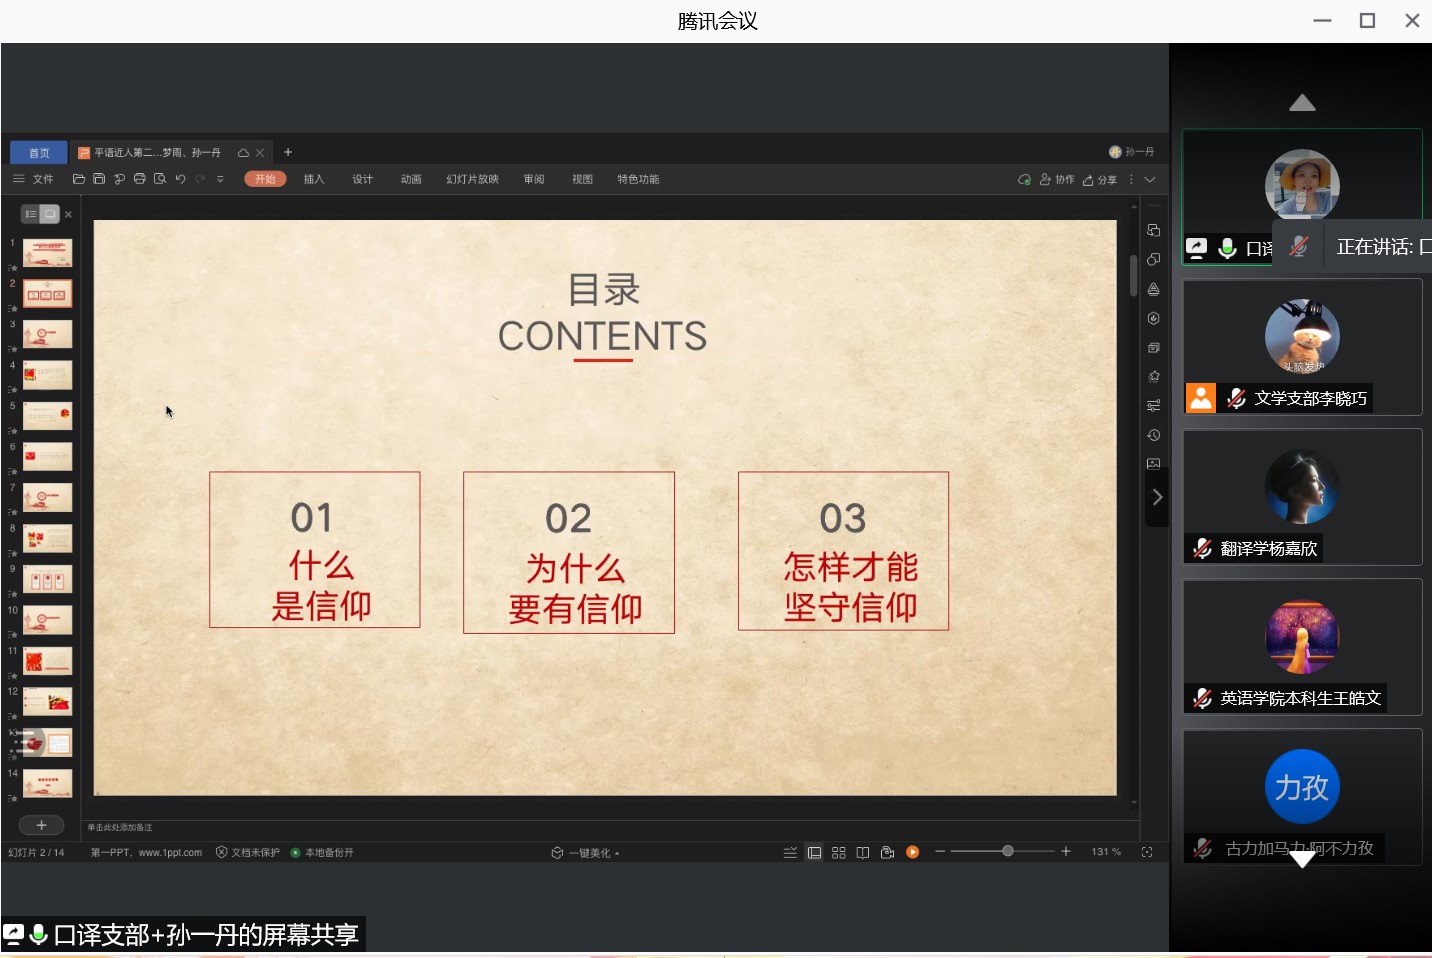Screen dimensions: 1432x958
Task: Switch to slide sorter grid view icon
Action: tap(838, 852)
